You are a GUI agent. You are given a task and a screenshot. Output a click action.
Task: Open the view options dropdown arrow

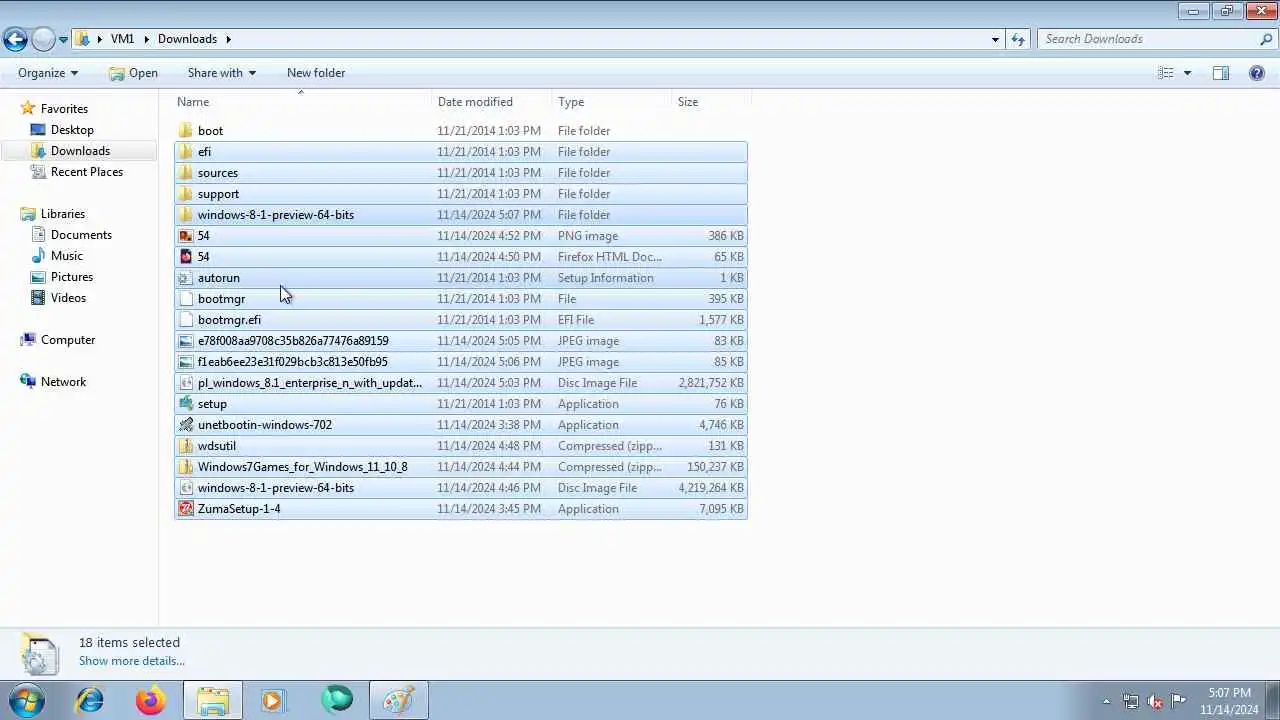1187,73
